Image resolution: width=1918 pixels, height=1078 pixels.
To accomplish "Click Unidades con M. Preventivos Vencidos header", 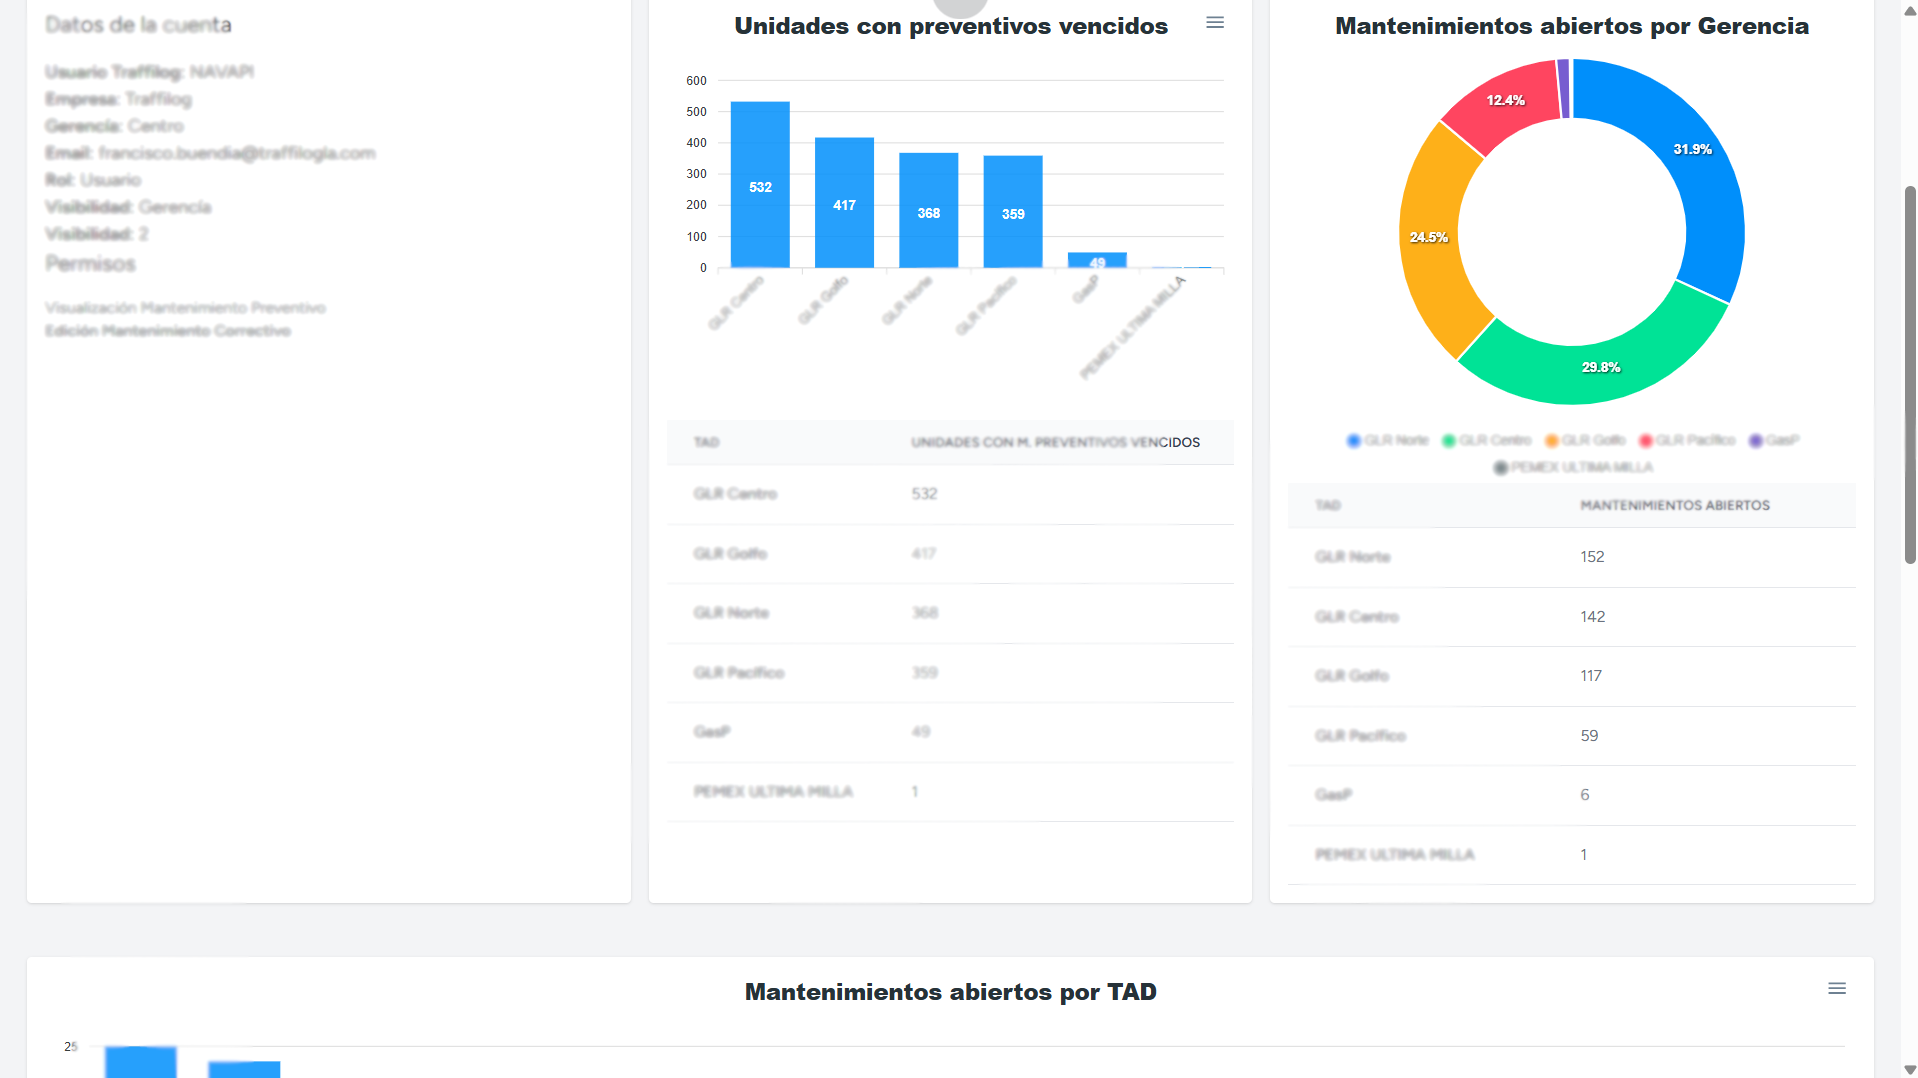I will (1054, 443).
